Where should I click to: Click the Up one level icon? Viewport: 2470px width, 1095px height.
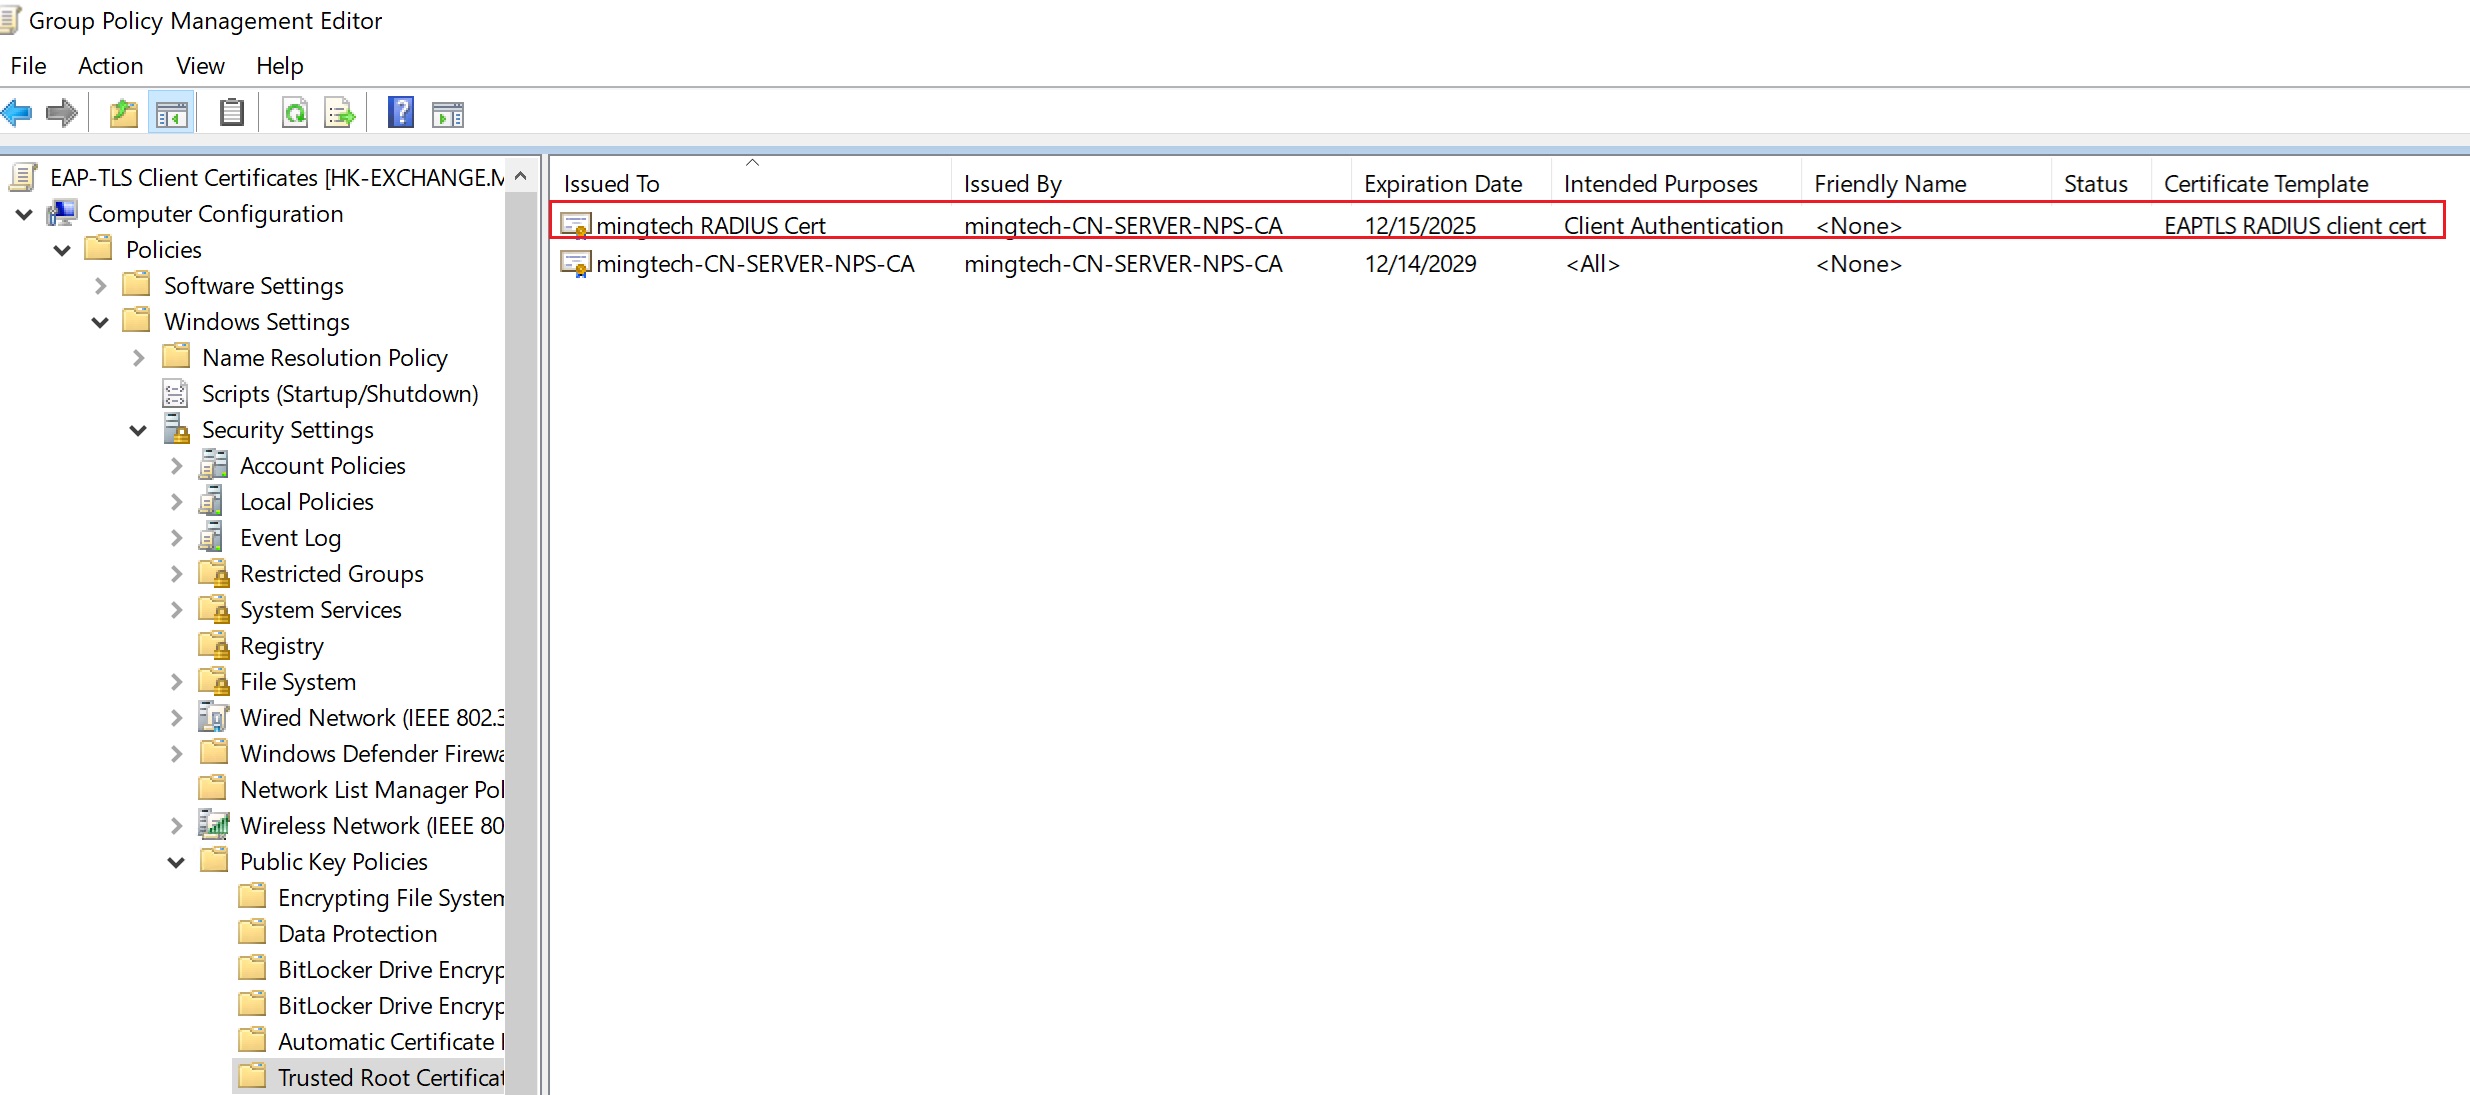click(123, 112)
